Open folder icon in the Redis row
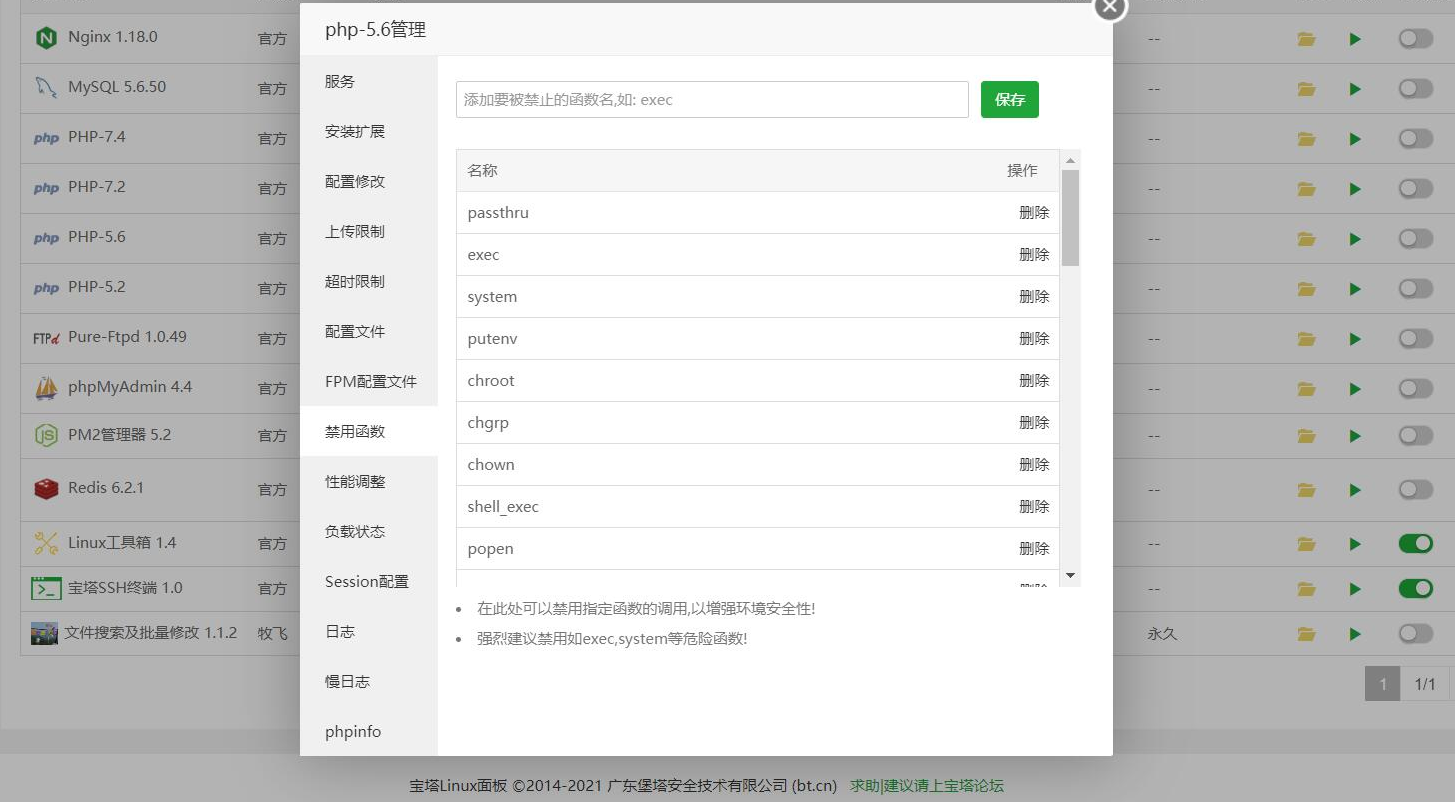Screen dimensions: 1455x802 tap(1306, 490)
